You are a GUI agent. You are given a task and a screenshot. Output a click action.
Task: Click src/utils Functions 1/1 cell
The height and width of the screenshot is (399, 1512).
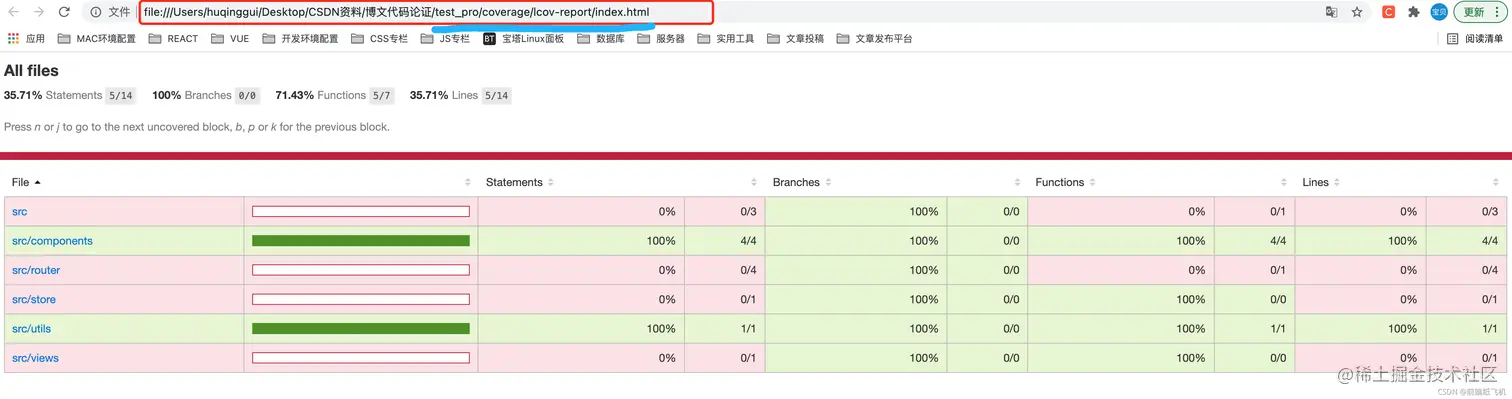coord(1255,329)
